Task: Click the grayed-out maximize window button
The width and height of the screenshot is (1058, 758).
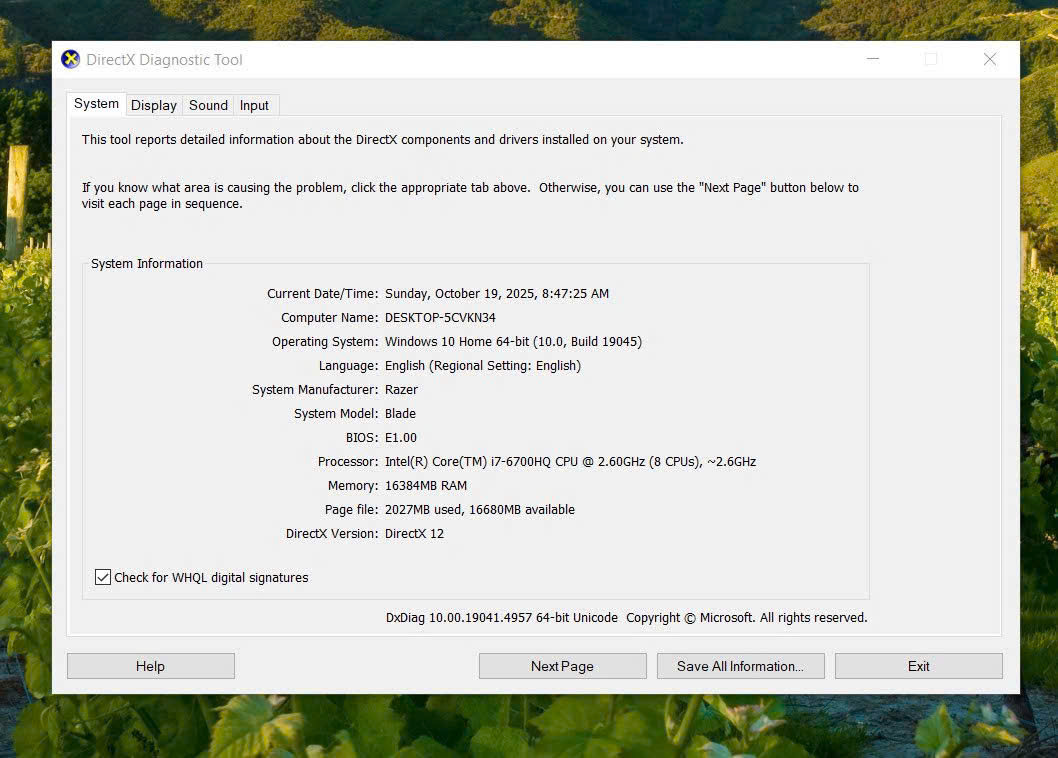Action: click(x=931, y=59)
